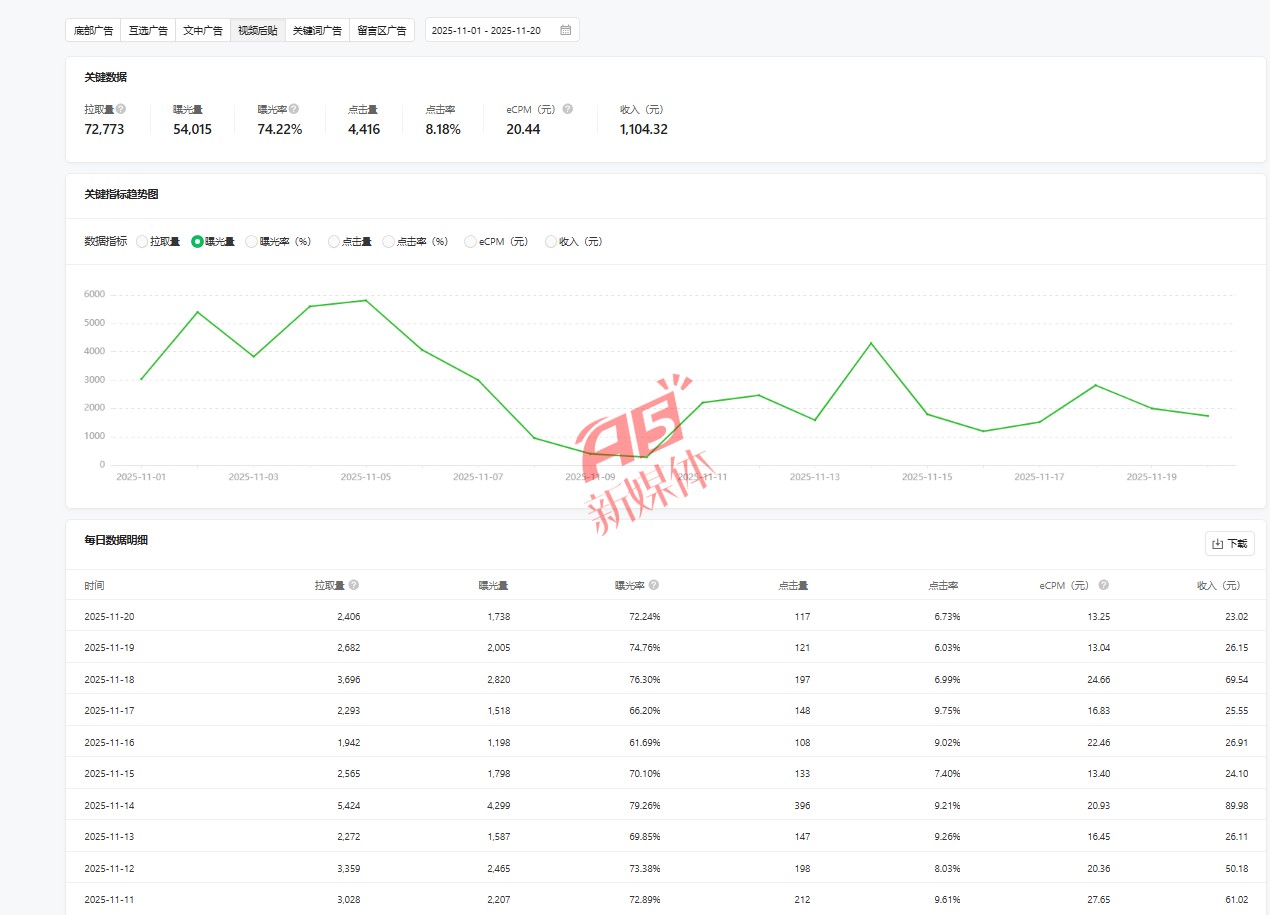Viewport: 1270px width, 915px height.
Task: Click help icon beside eCPM（元）in key data
Action: click(x=567, y=109)
